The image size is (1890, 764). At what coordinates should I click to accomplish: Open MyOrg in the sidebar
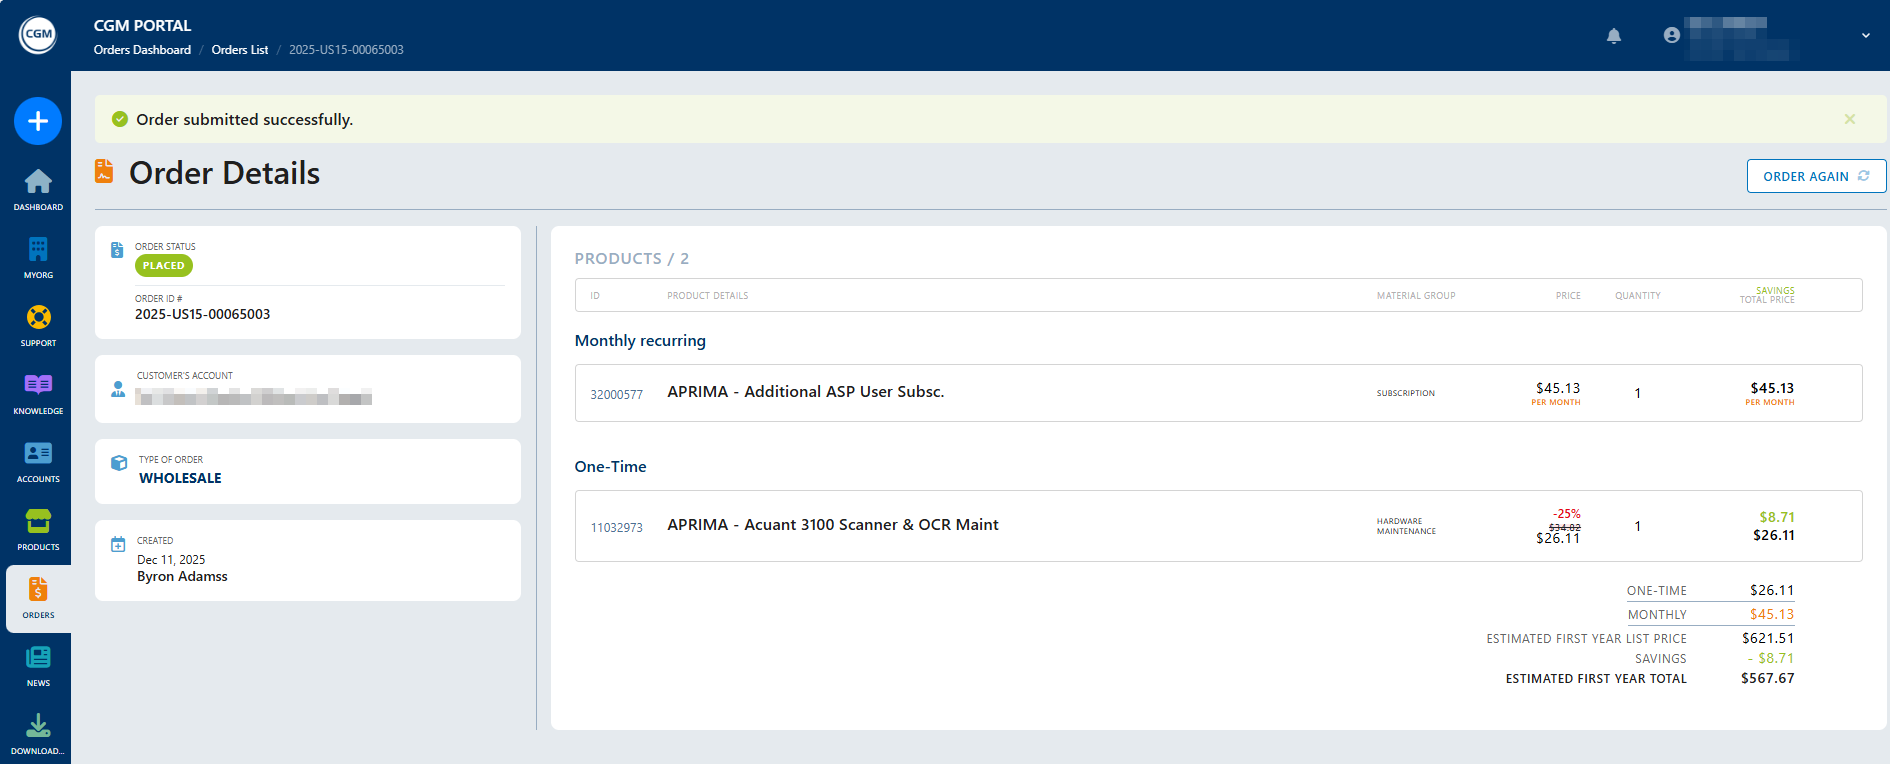(x=38, y=257)
